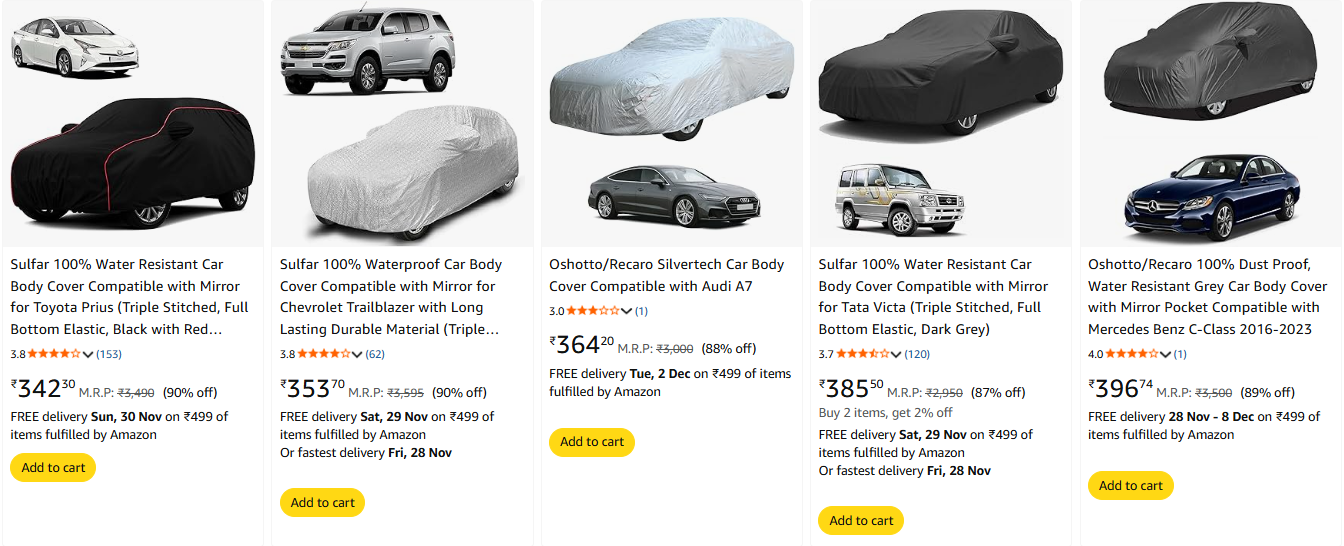Screen dimensions: 1344x546
Task: Add Chevrolet Trailblazer cover to cart
Action: point(322,502)
